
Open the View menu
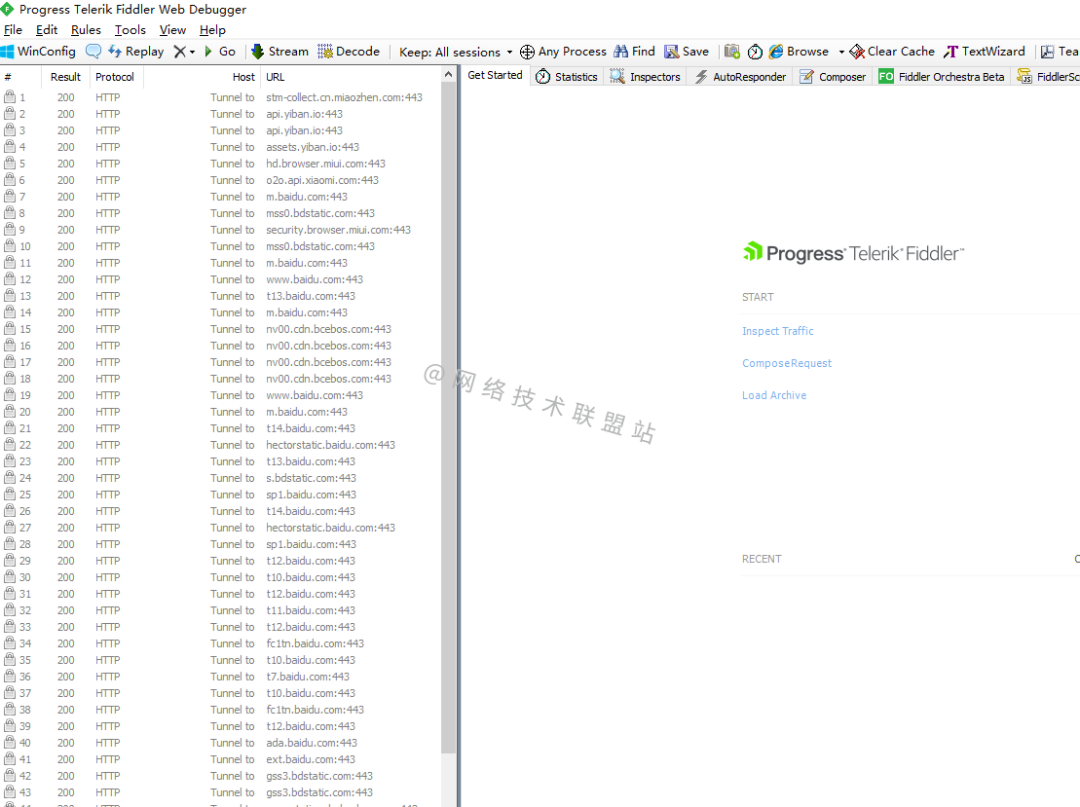pos(172,30)
